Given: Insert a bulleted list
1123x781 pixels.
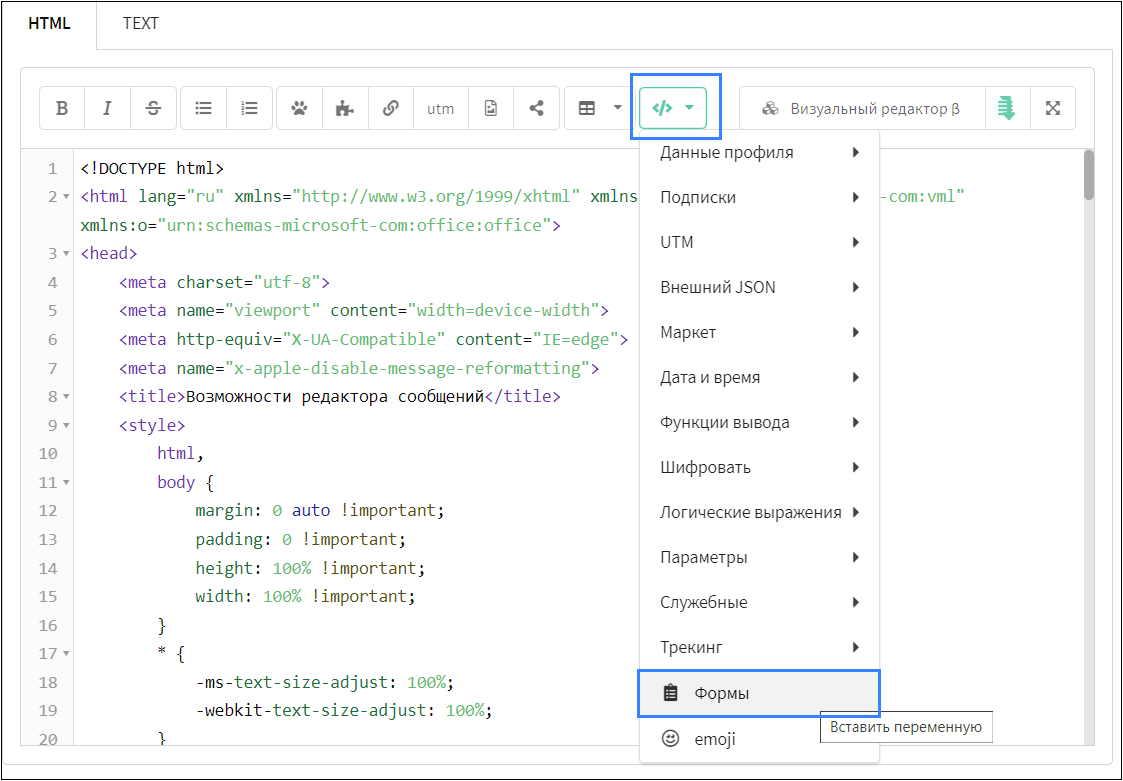Looking at the screenshot, I should [203, 108].
